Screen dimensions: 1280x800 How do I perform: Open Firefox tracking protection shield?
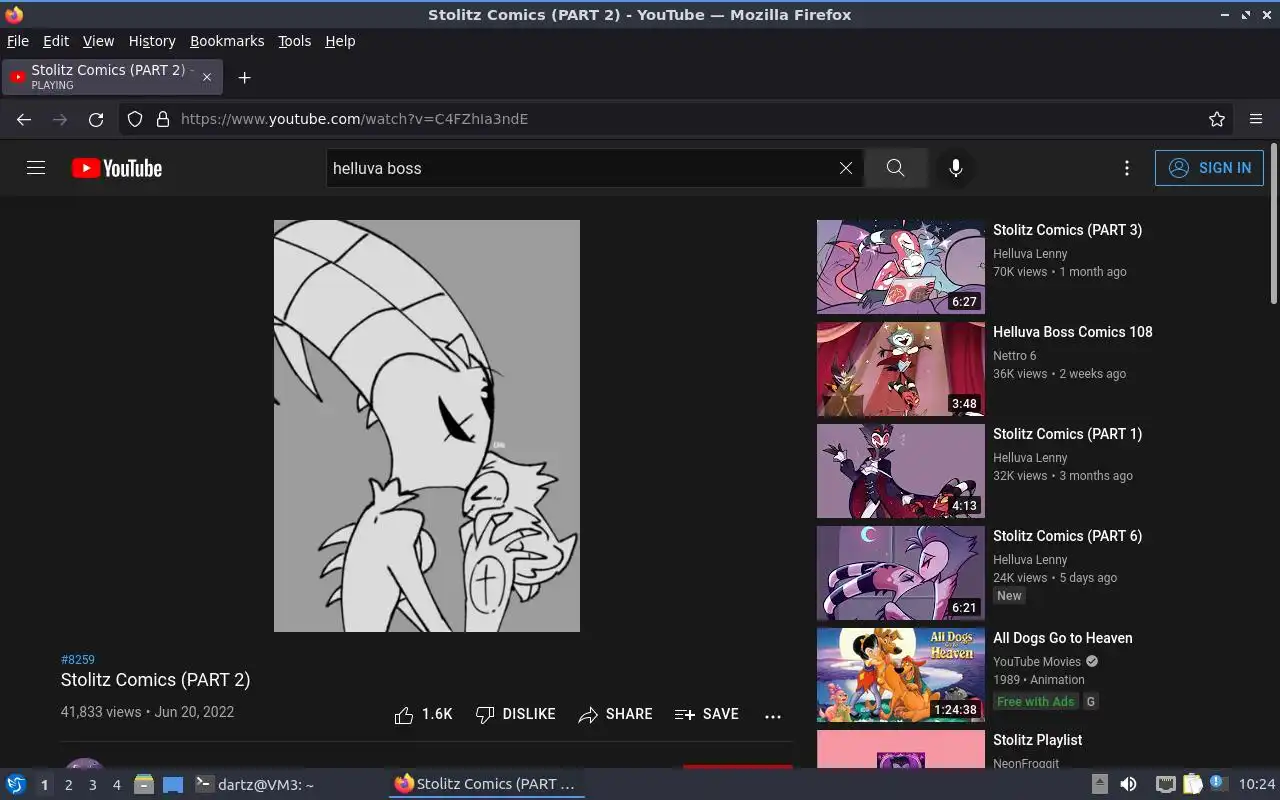point(135,119)
